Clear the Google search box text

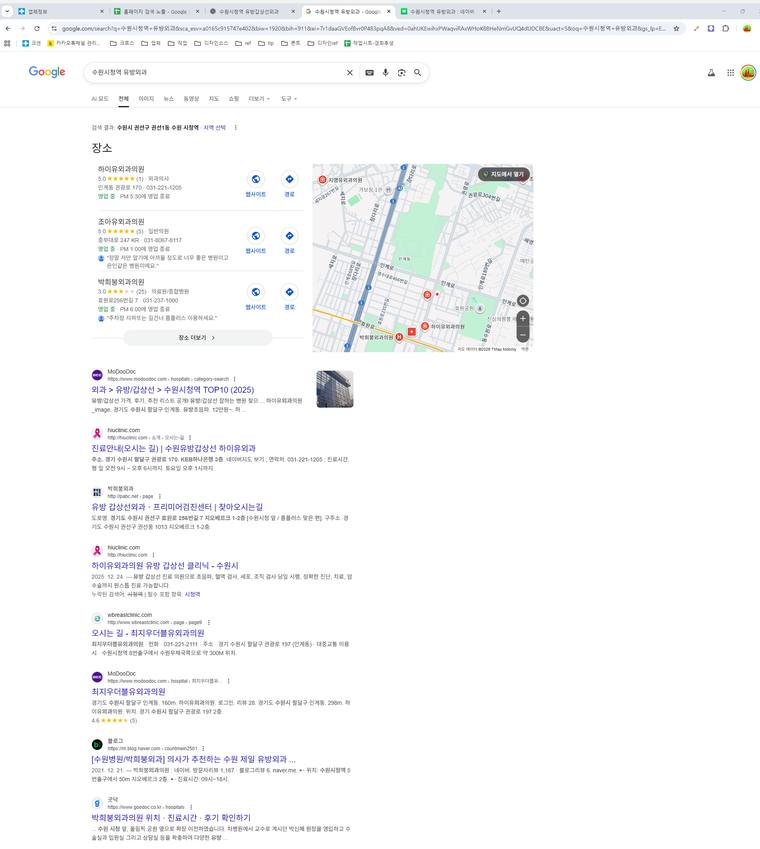[350, 73]
